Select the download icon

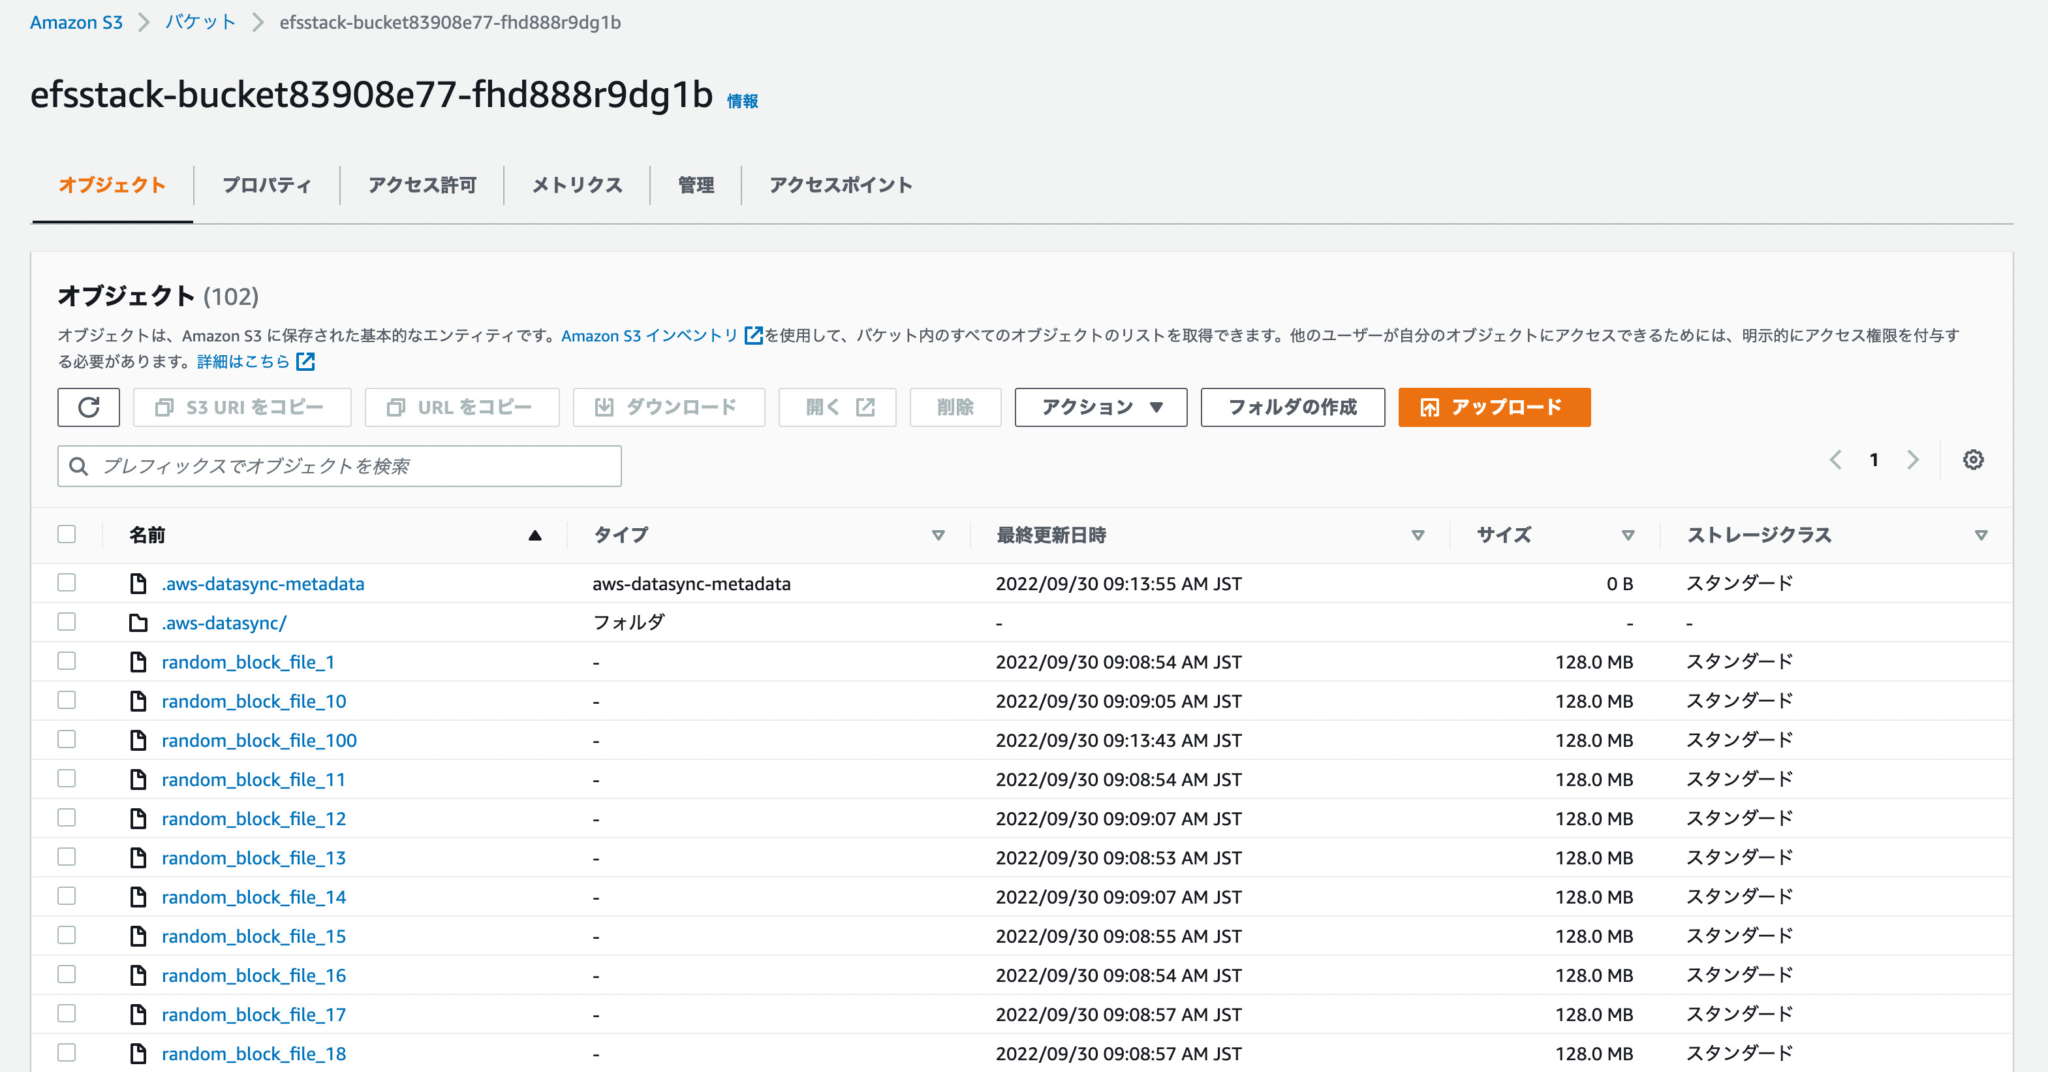tap(604, 407)
